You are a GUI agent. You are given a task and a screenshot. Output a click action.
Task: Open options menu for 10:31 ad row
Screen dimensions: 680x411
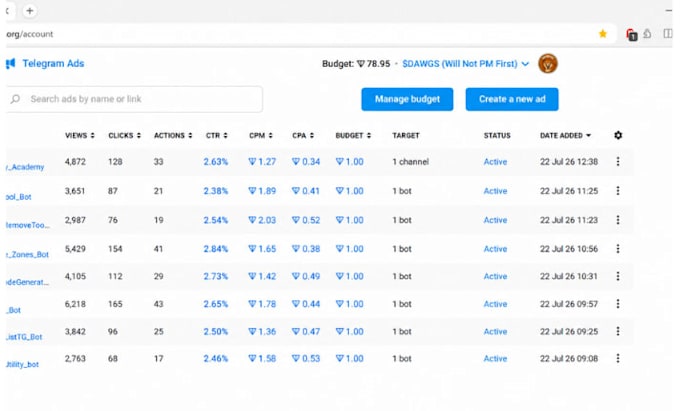[618, 276]
